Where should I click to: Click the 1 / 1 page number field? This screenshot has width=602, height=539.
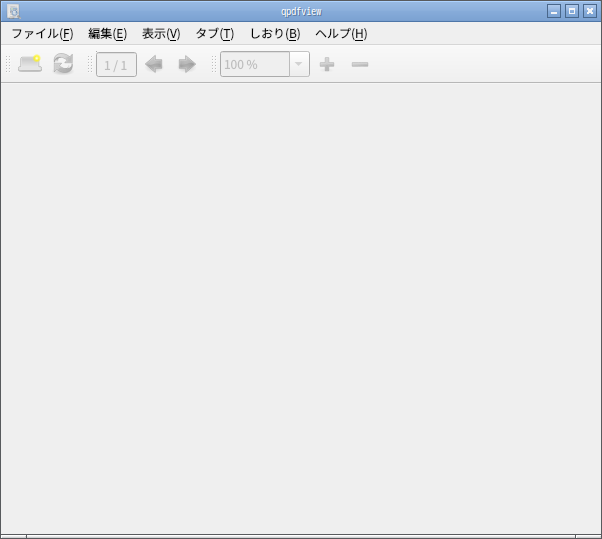tap(116, 64)
